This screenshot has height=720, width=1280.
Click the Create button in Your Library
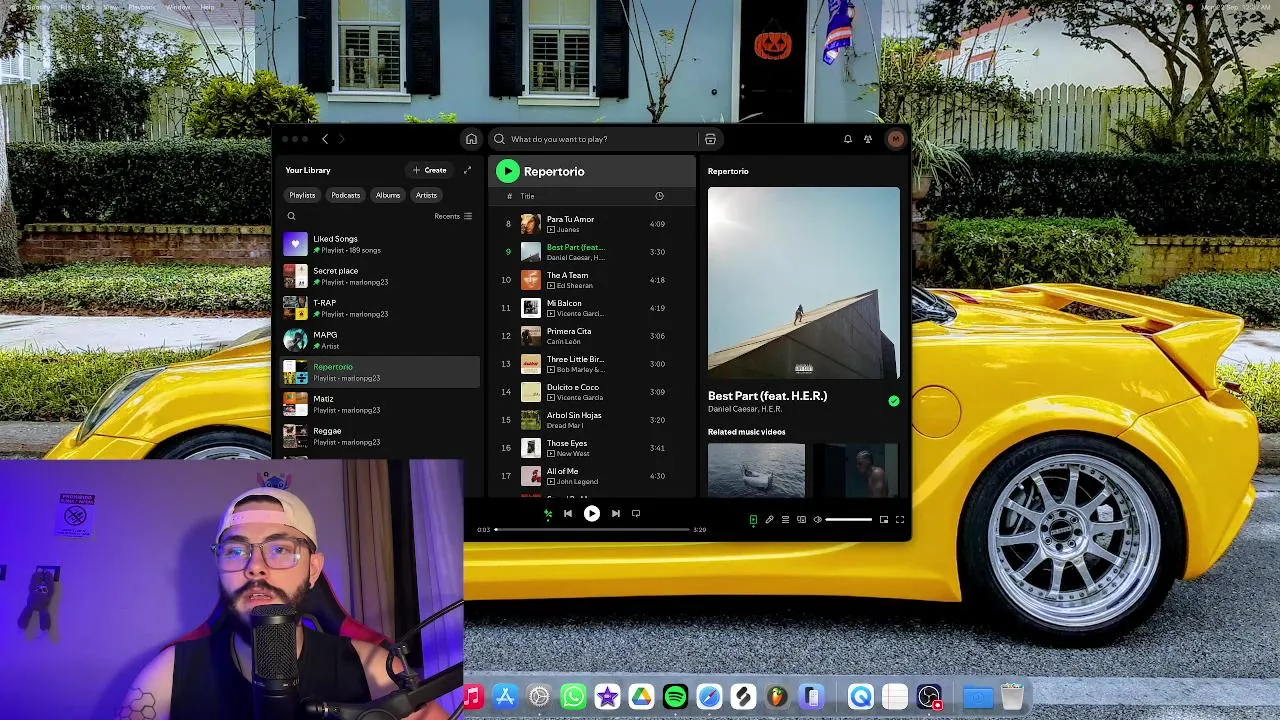430,170
